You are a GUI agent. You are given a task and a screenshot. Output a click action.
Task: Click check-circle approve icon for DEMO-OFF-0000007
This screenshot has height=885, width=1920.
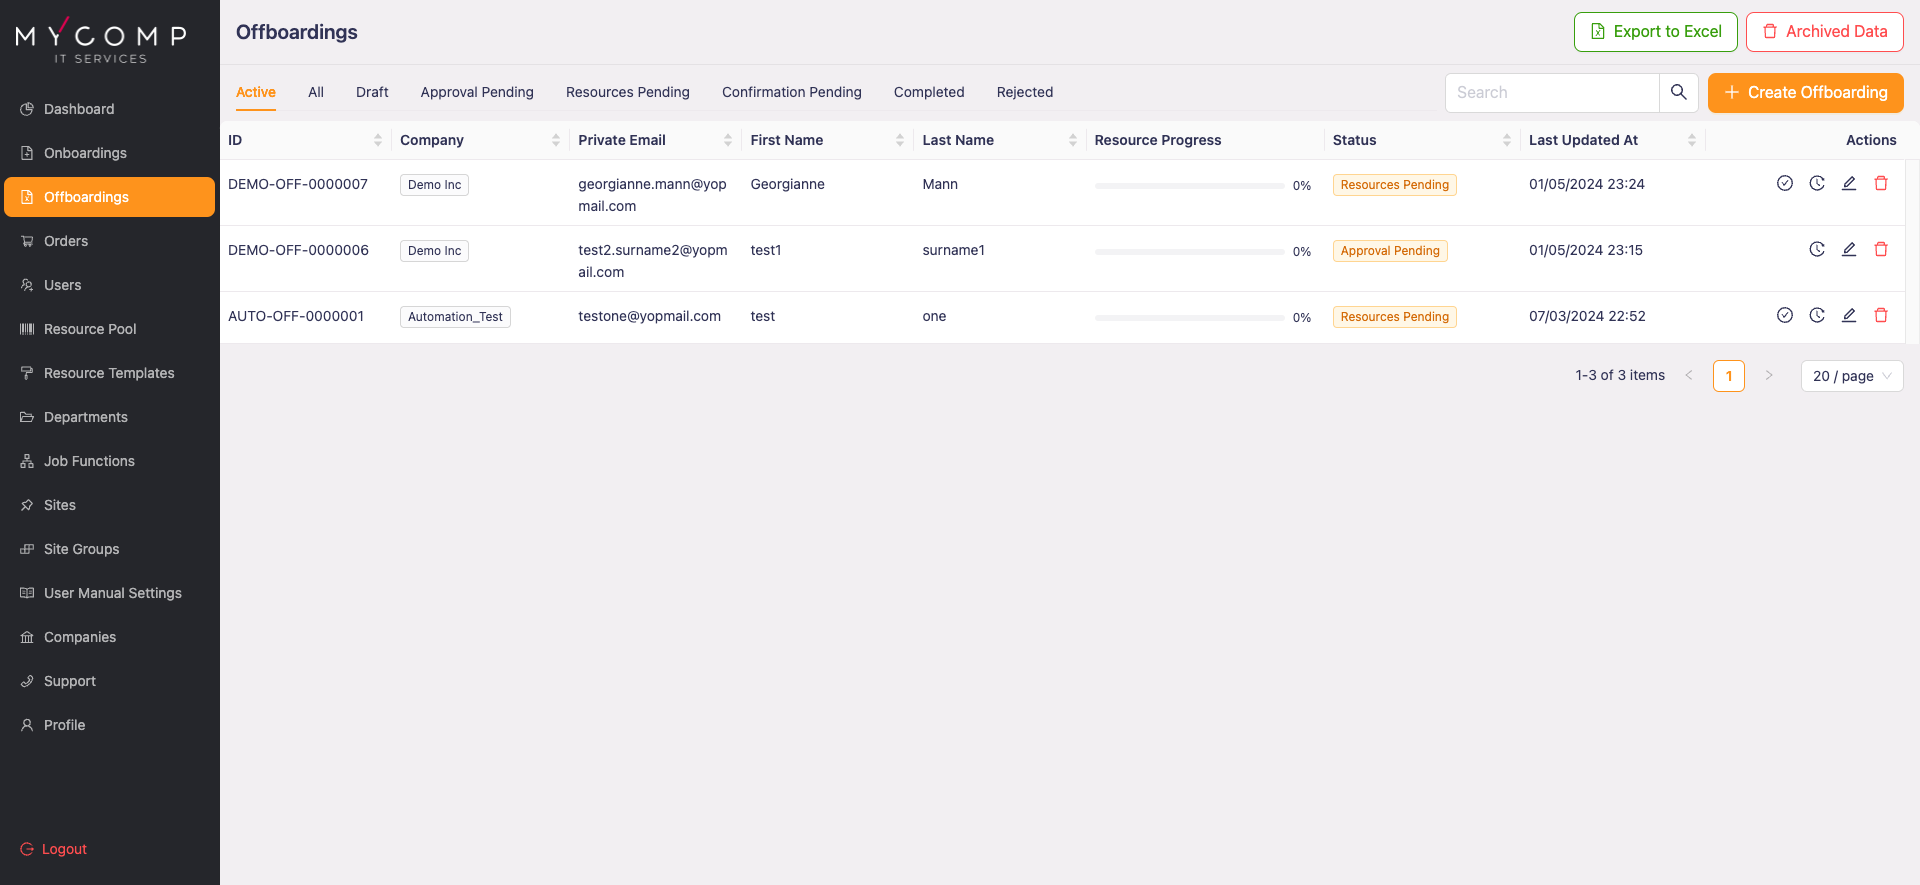click(x=1784, y=184)
